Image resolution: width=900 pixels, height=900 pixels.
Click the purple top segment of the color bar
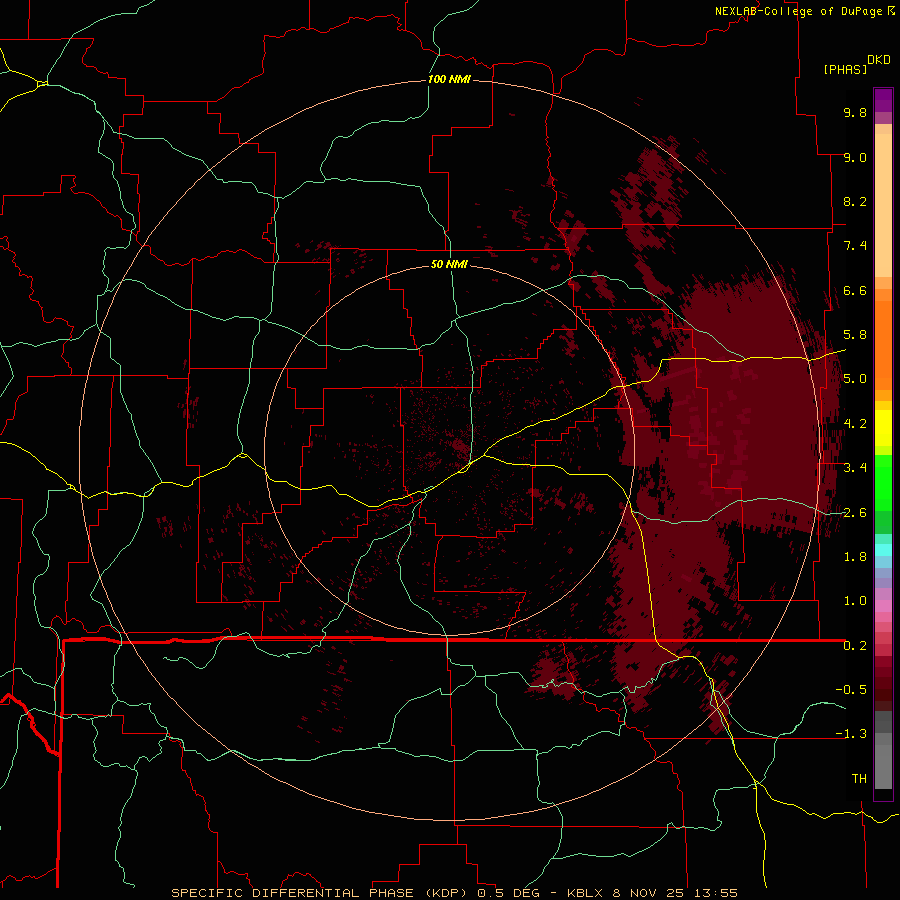coord(883,100)
